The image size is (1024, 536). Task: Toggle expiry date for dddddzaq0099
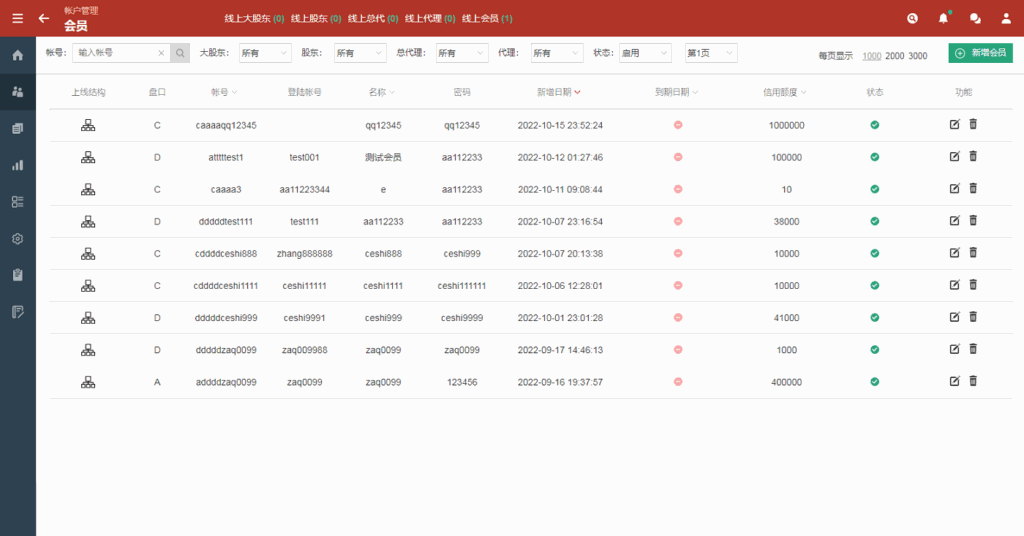678,349
